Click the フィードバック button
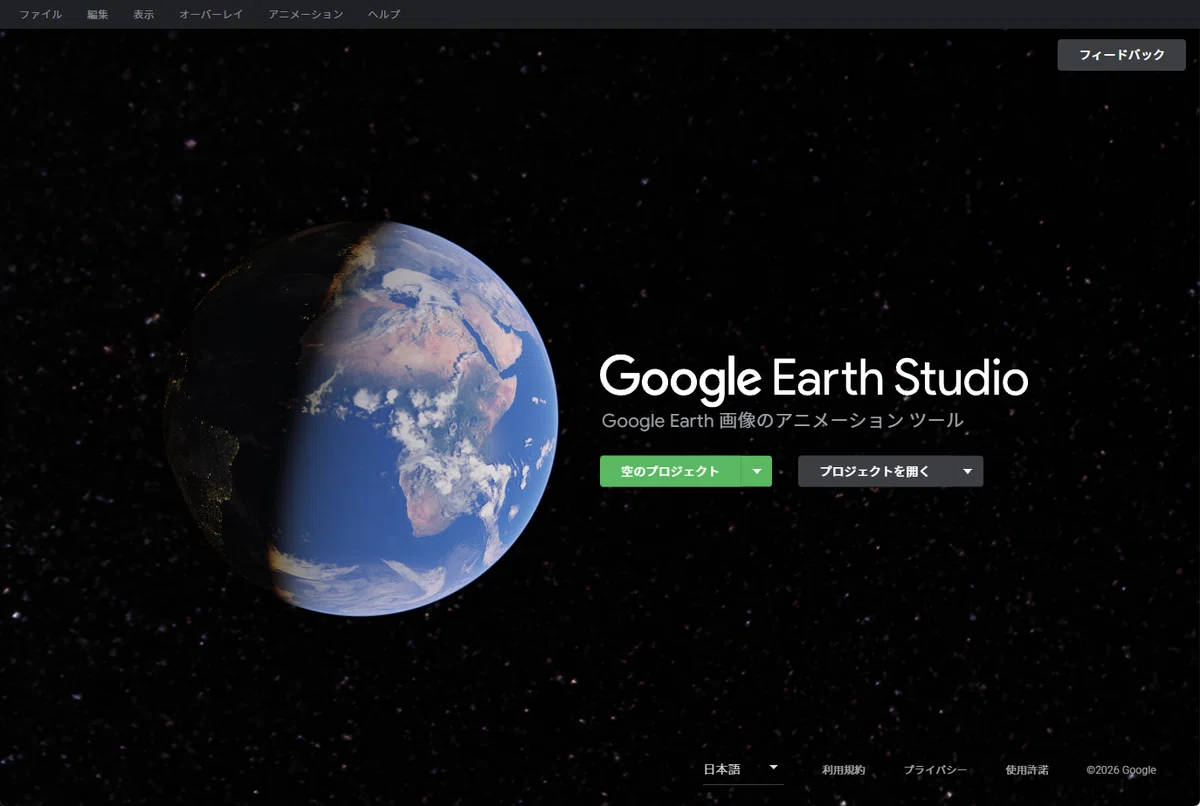This screenshot has height=806, width=1200. click(x=1122, y=55)
